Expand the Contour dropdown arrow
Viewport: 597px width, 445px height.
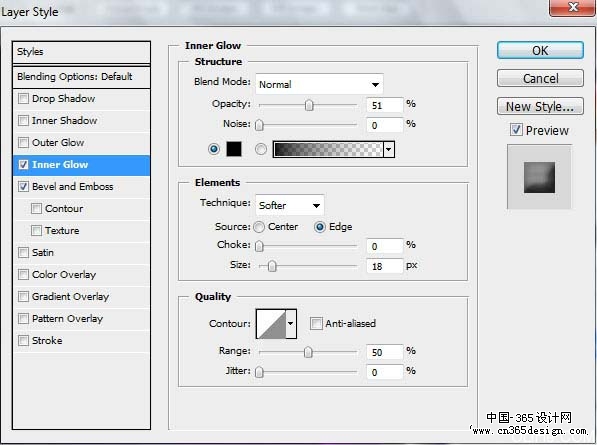291,324
